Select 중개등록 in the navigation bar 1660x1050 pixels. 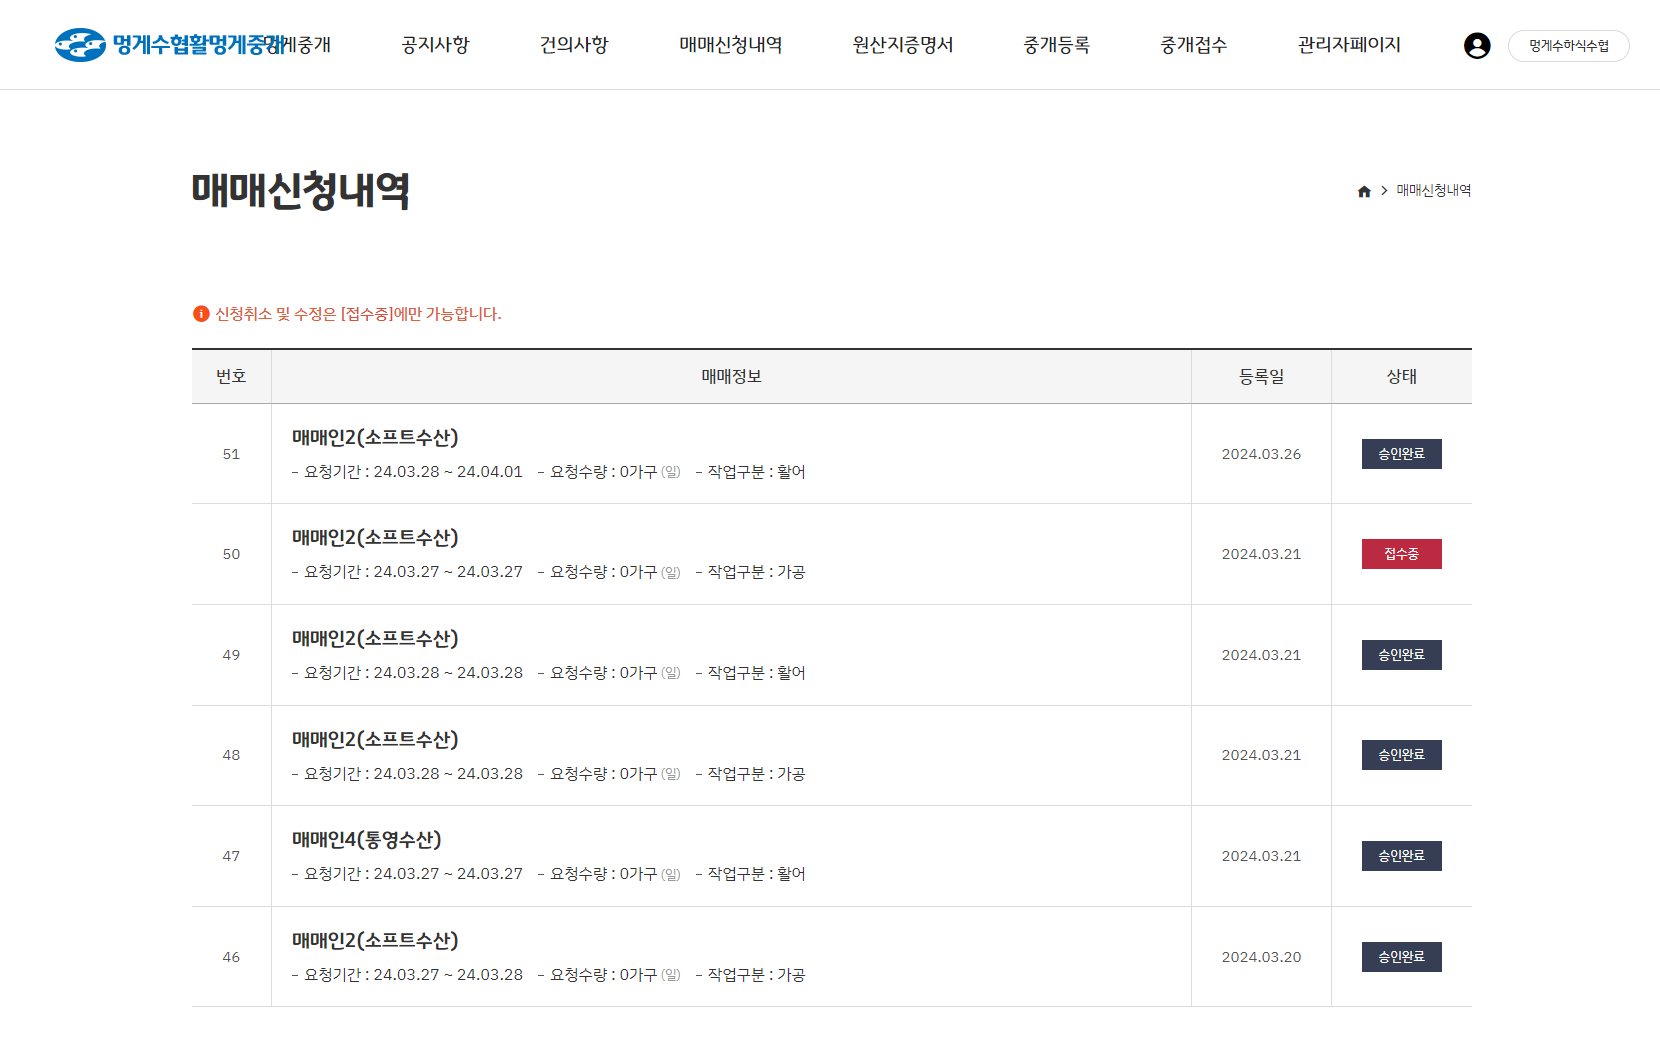point(1056,45)
